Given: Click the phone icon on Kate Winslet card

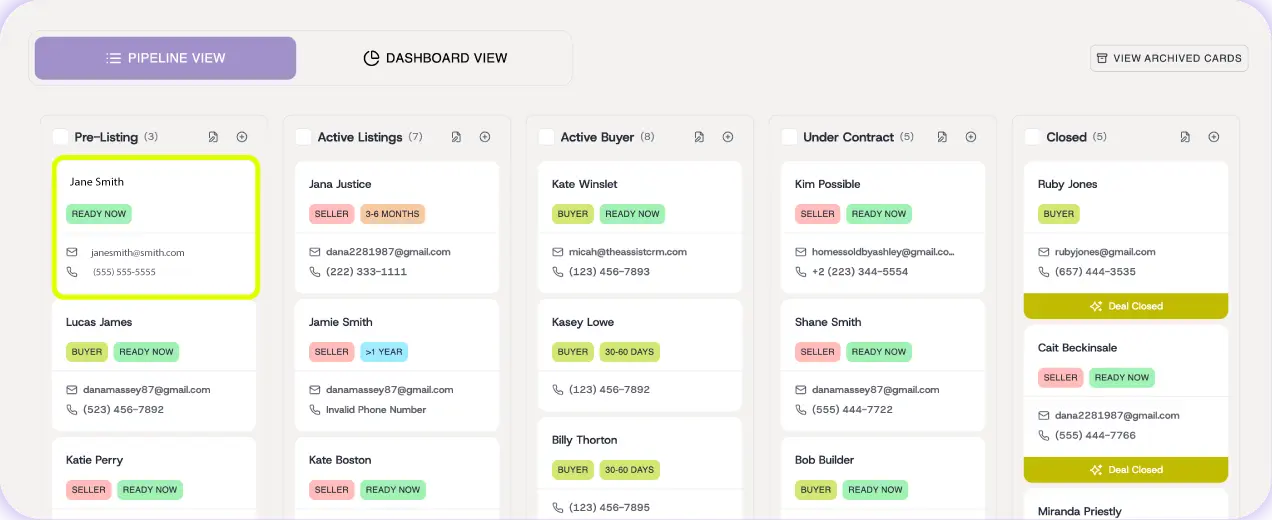Looking at the screenshot, I should click(558, 272).
